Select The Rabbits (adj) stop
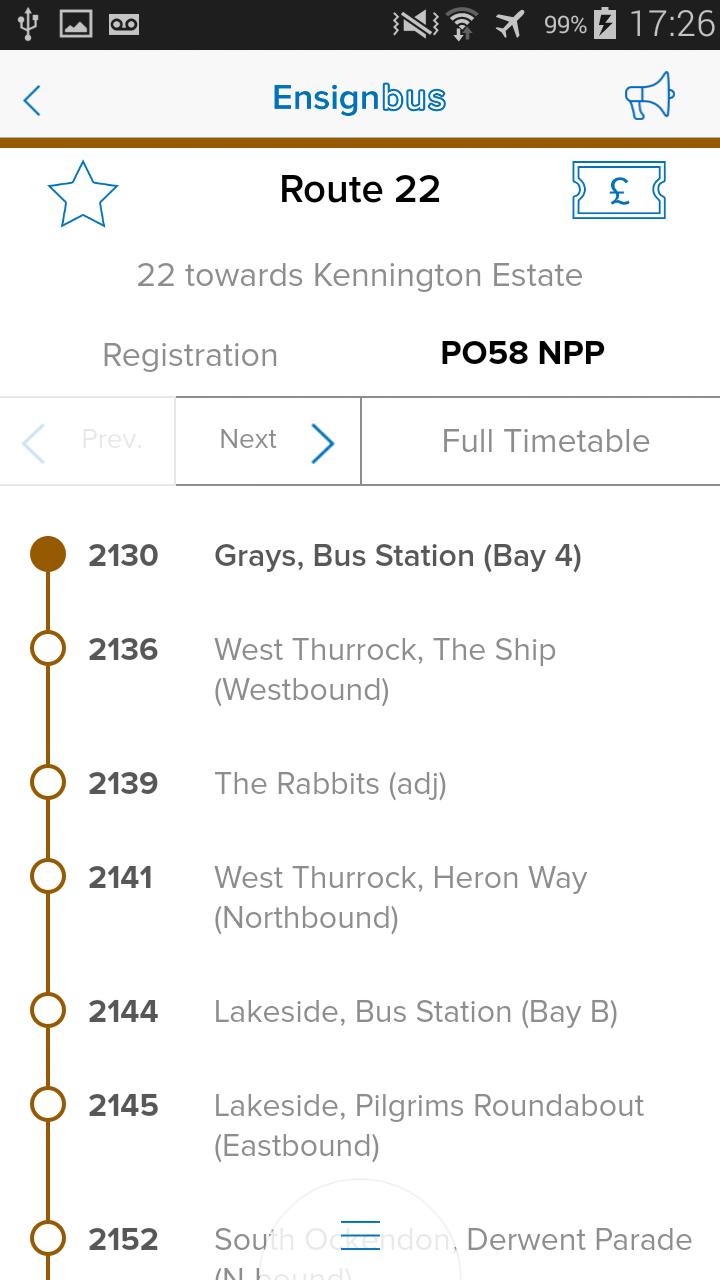Image resolution: width=720 pixels, height=1280 pixels. coord(330,784)
